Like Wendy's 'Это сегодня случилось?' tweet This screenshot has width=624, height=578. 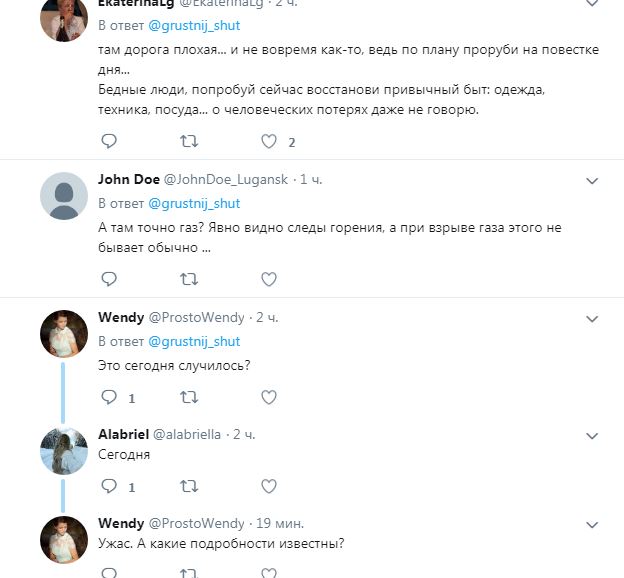(x=268, y=397)
